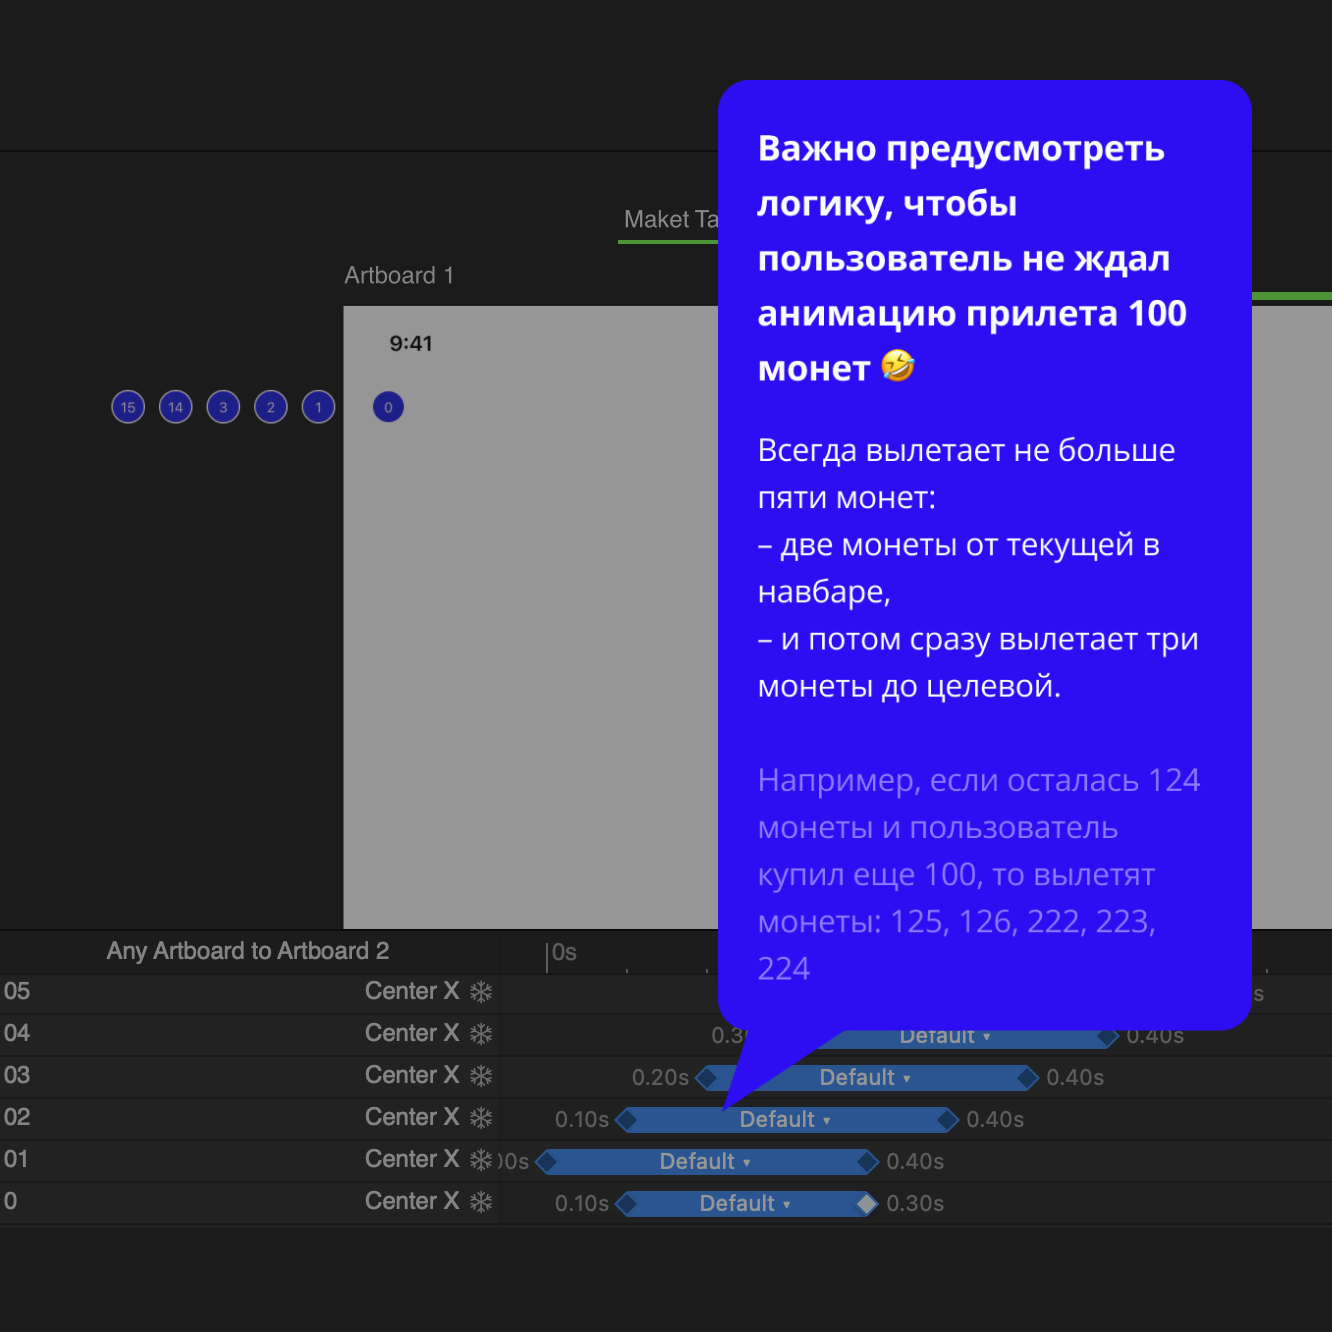Image resolution: width=1332 pixels, height=1332 pixels.
Task: Click the Center X property on row 0
Action: 411,1201
